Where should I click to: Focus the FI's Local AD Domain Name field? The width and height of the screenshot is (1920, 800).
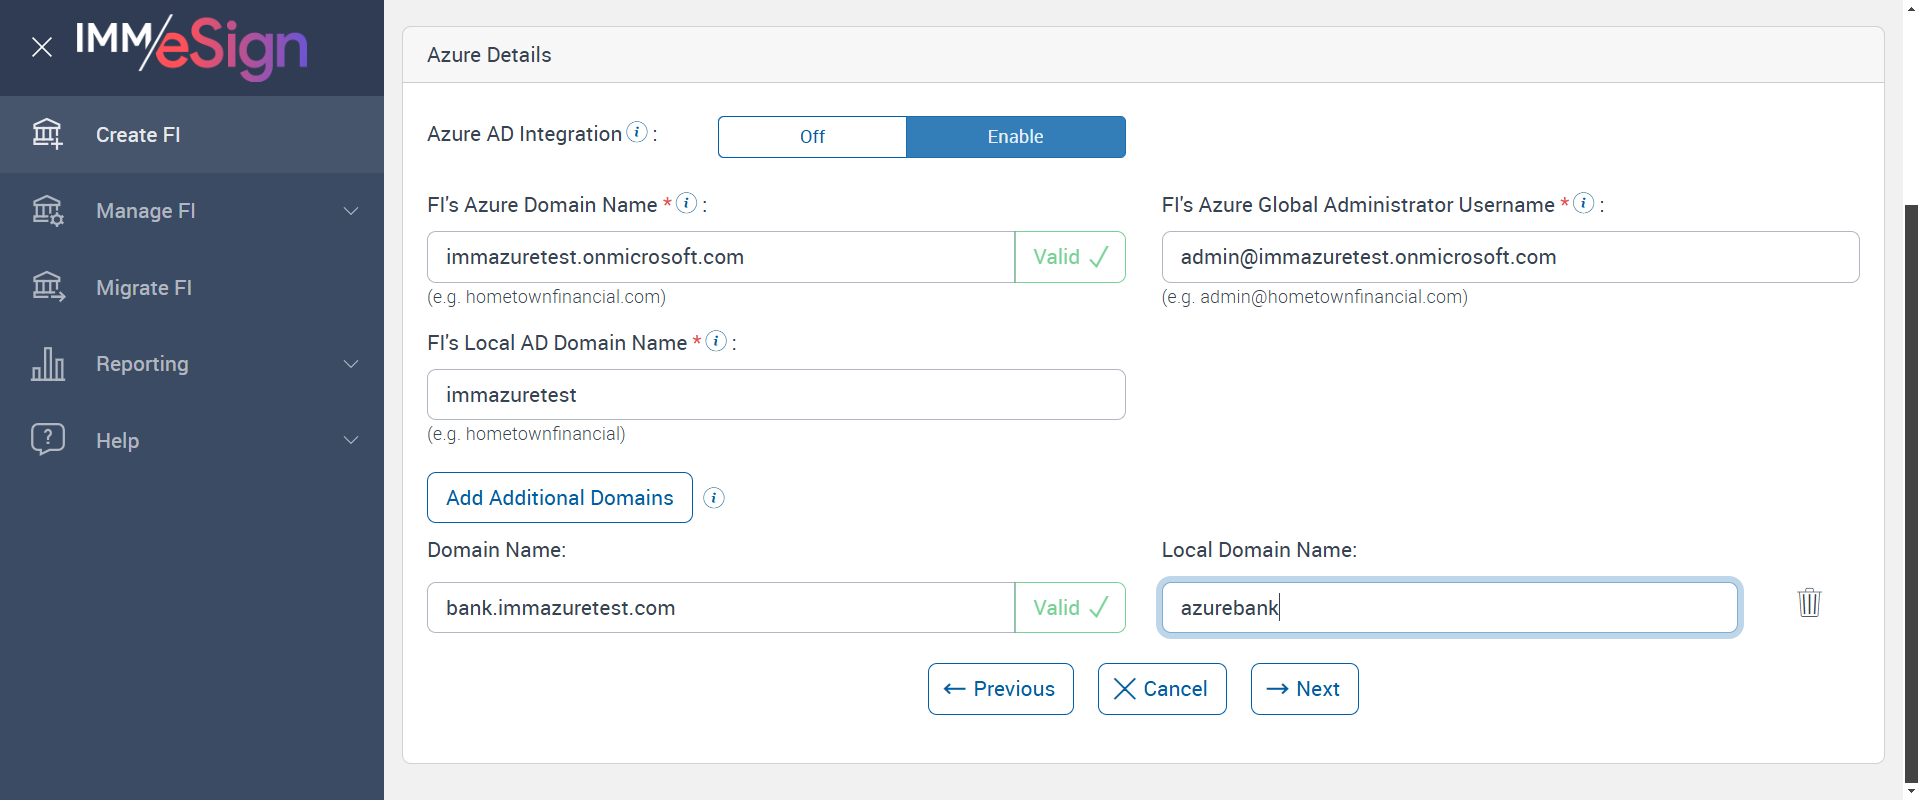pos(776,395)
